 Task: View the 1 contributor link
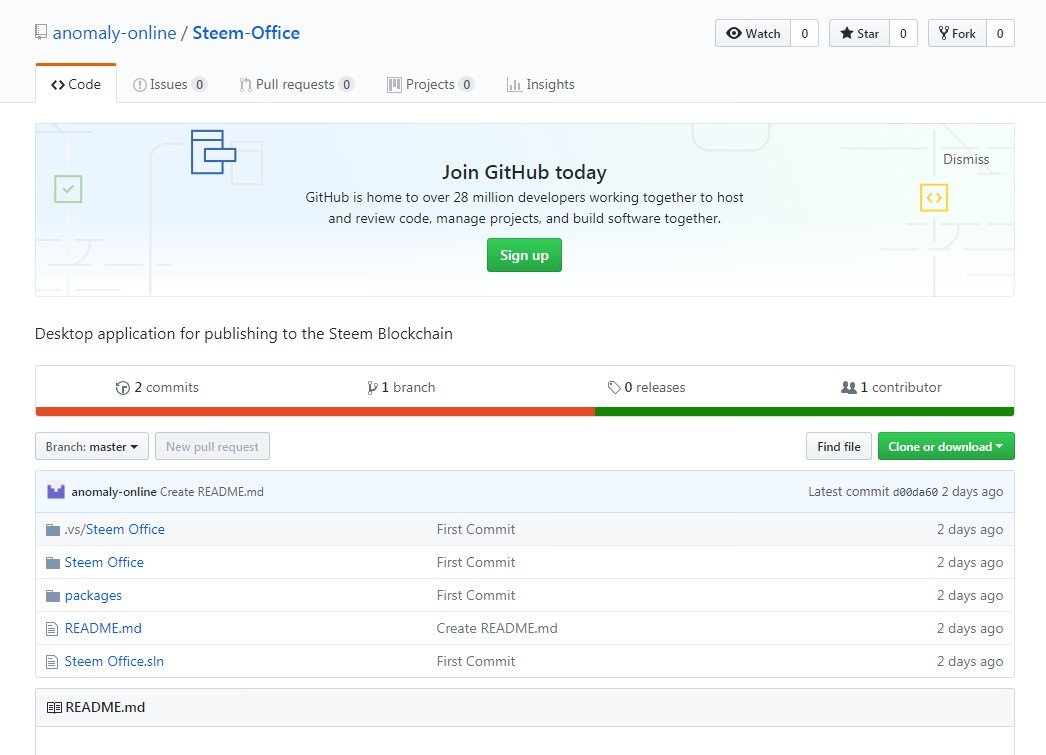pyautogui.click(x=891, y=388)
